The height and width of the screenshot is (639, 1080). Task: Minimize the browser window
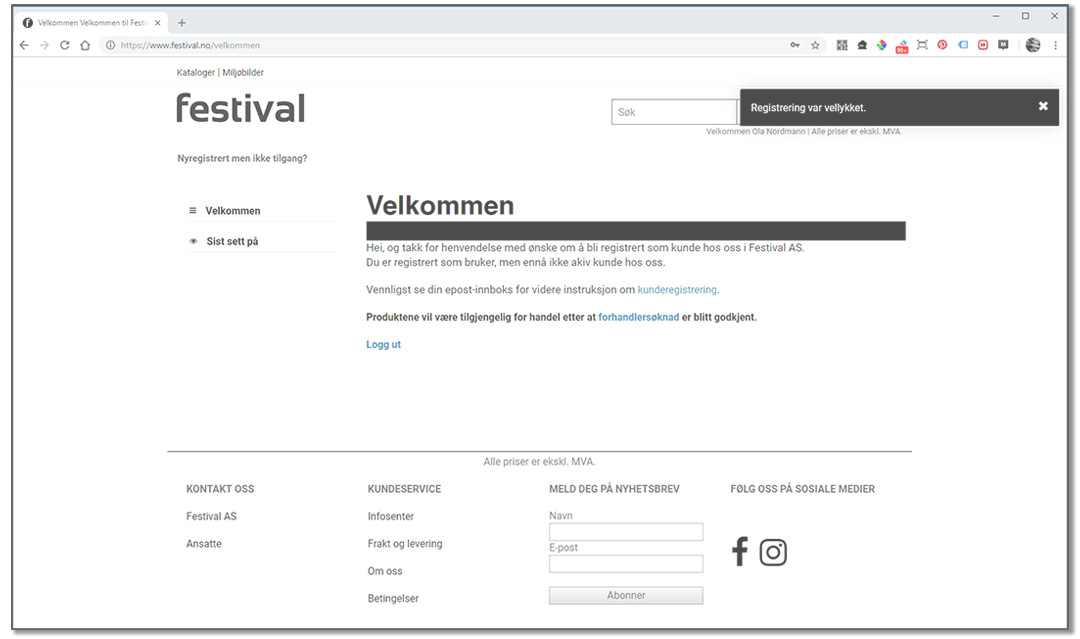[996, 16]
